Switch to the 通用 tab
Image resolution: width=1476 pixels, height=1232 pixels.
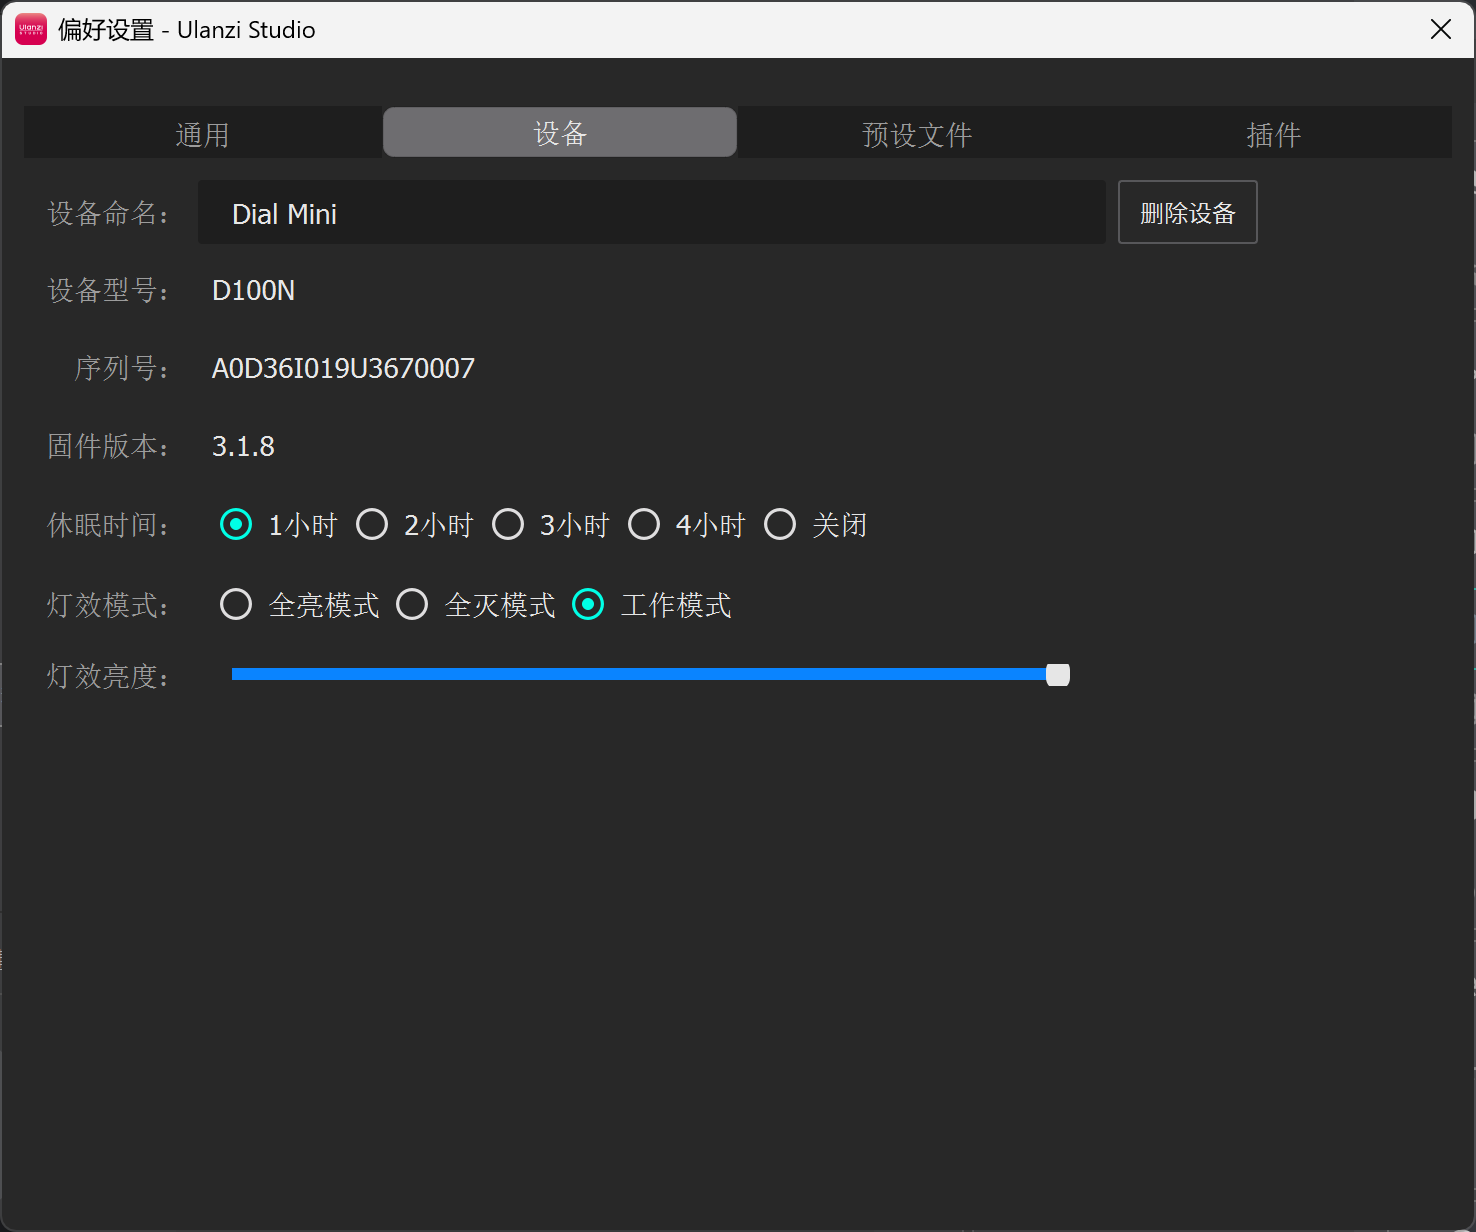coord(203,133)
